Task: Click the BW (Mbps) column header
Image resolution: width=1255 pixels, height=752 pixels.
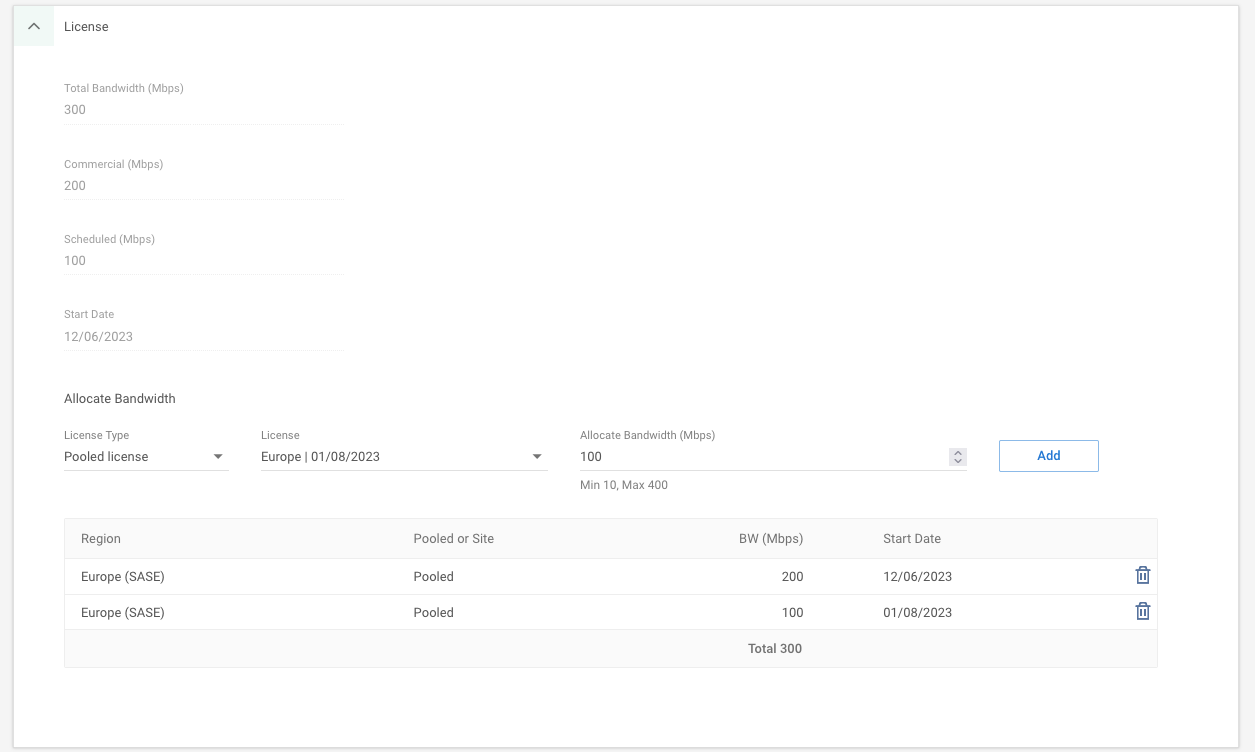Action: (773, 538)
